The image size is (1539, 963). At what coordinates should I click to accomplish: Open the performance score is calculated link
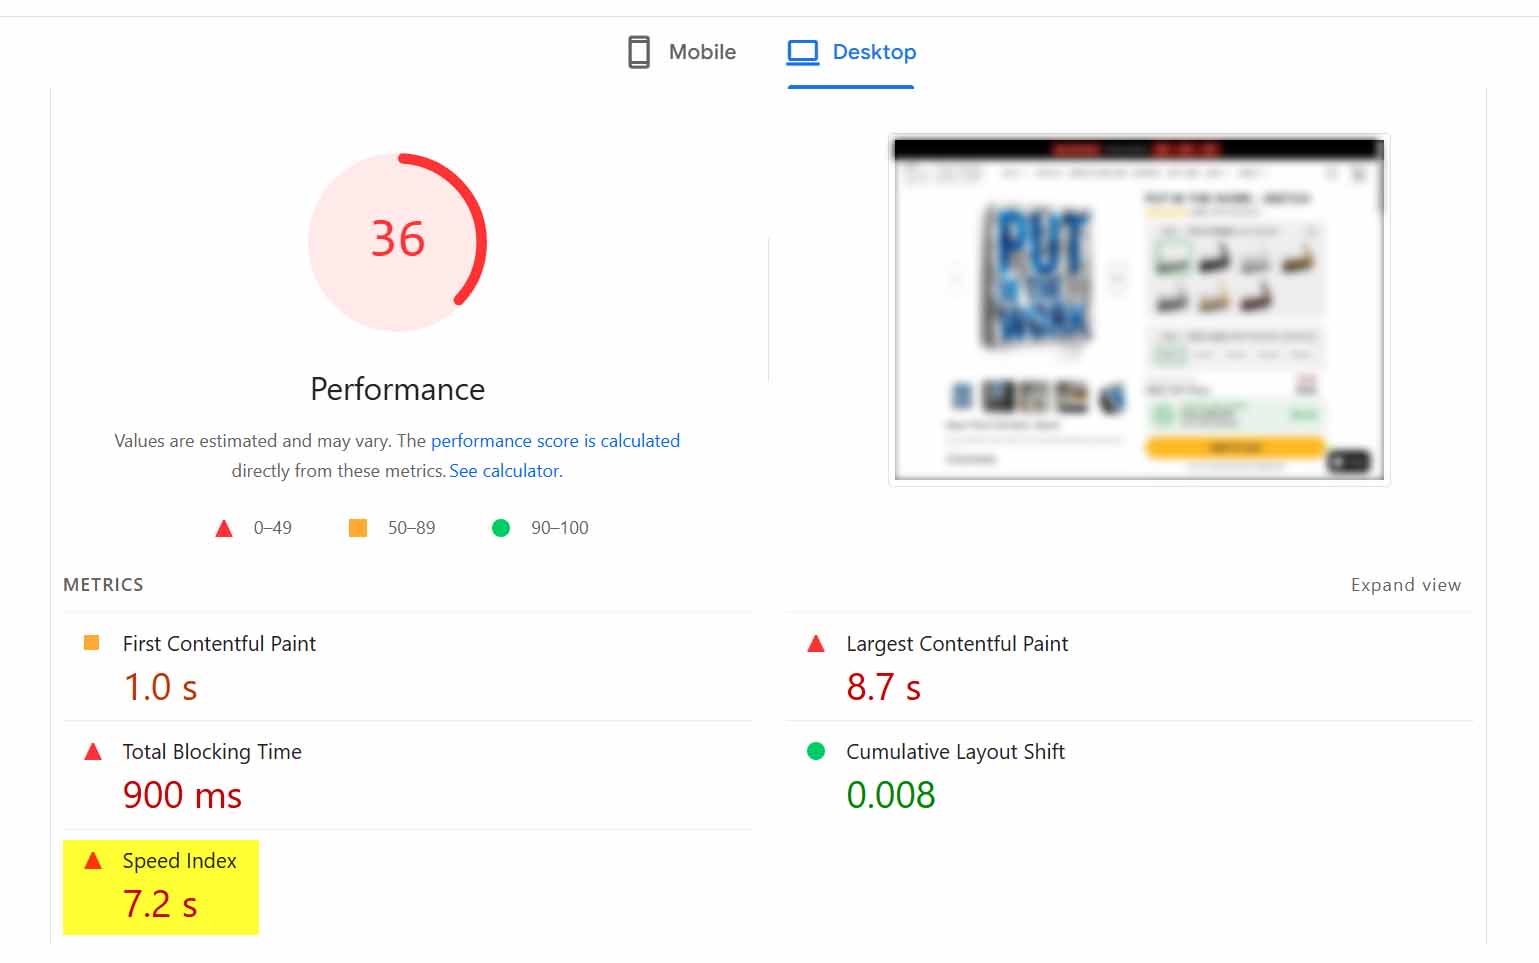tap(555, 440)
